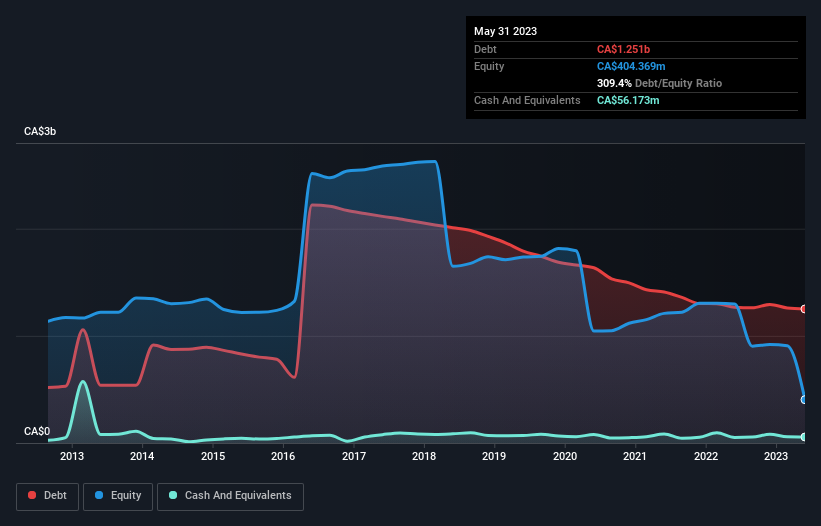Click the 2019 x-axis label
The width and height of the screenshot is (821, 526).
(494, 456)
